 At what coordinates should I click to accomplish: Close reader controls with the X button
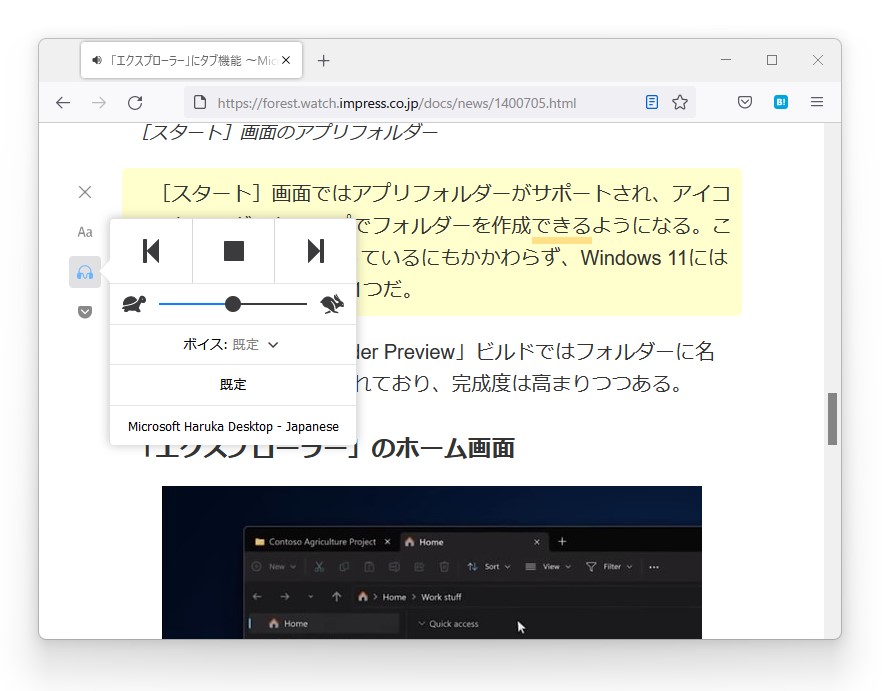point(84,192)
